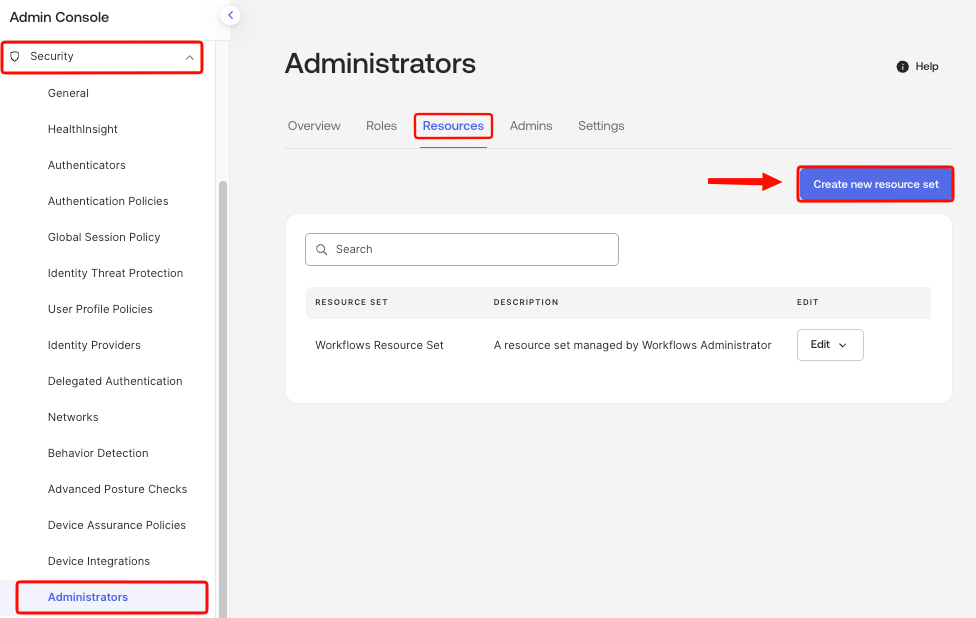Collapse the sidebar with the chevron button
976x618 pixels.
230,16
